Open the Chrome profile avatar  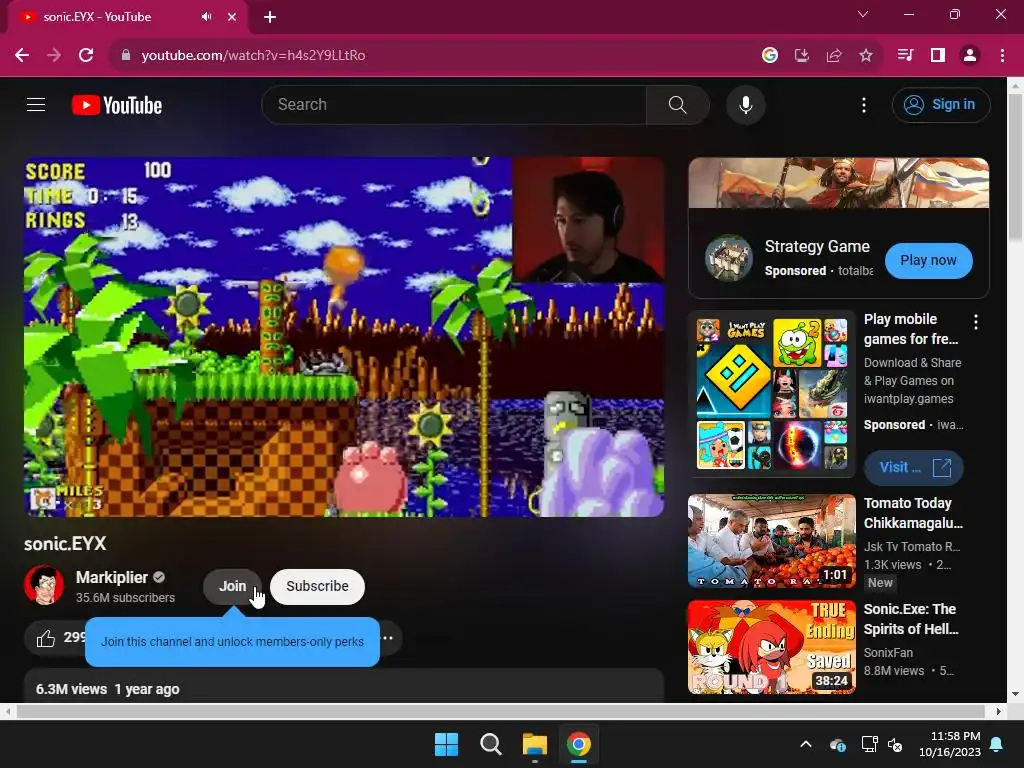click(970, 56)
